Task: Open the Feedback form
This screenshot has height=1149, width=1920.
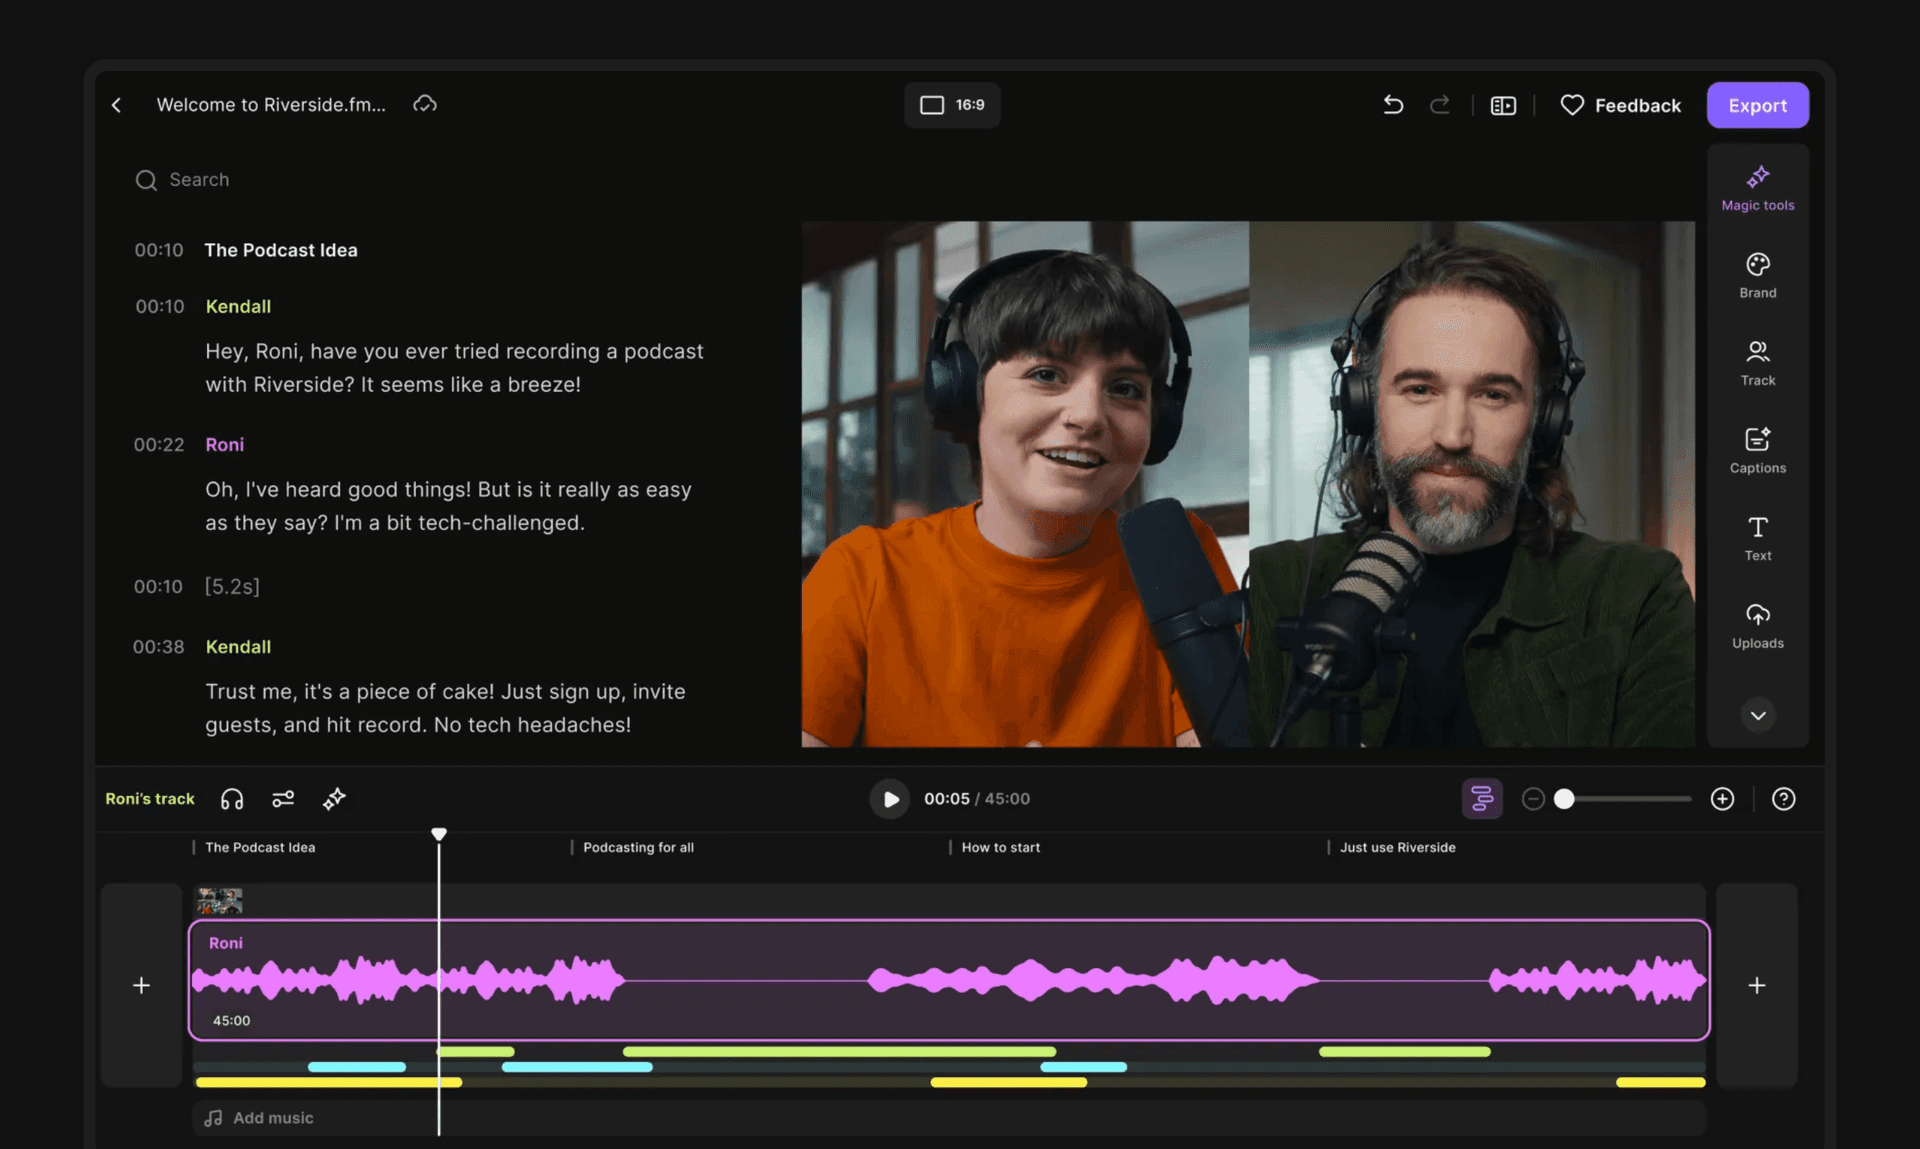Action: [1621, 105]
